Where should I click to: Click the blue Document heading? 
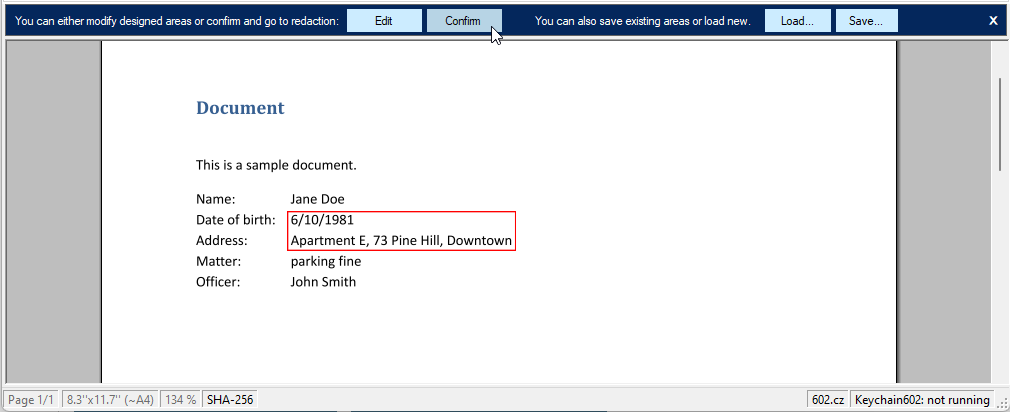pos(240,108)
